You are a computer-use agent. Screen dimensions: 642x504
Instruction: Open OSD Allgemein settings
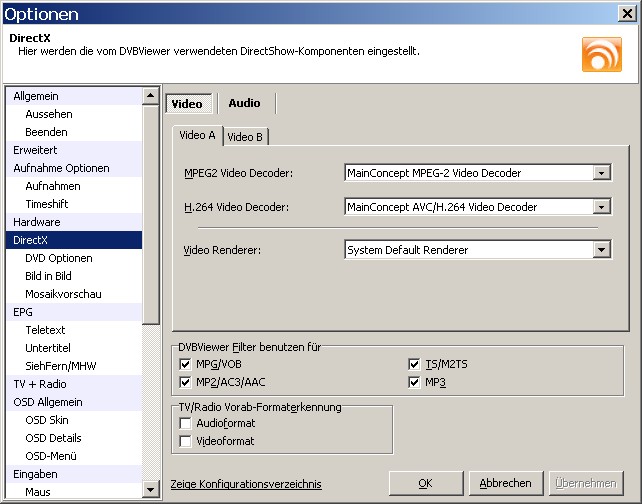click(x=74, y=402)
